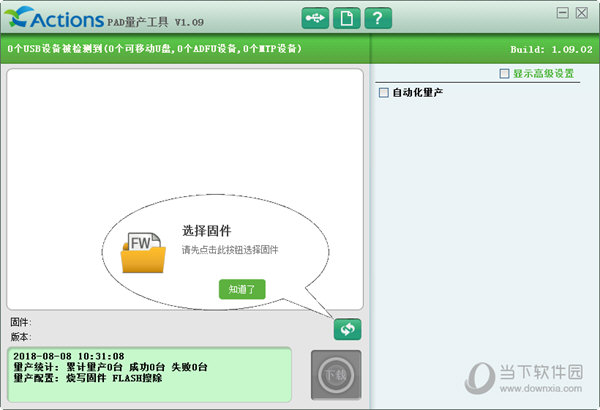Open the document file icon button

[346, 18]
